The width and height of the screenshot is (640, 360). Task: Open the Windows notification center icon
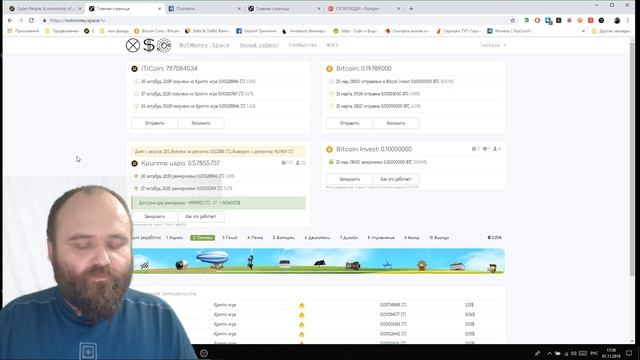point(629,353)
